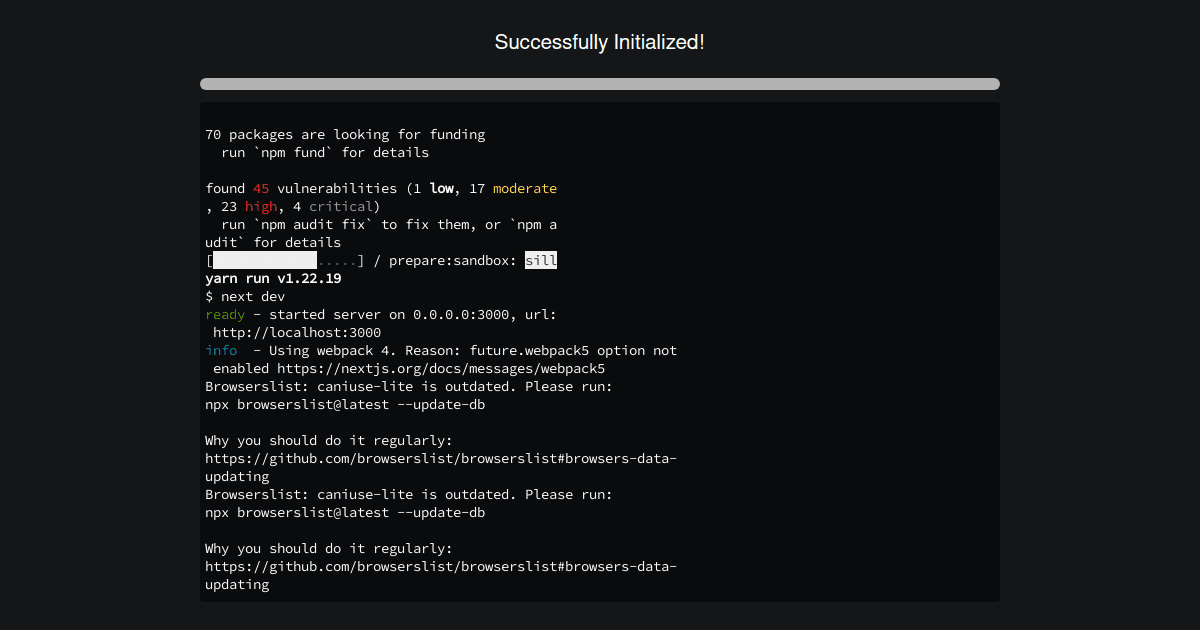Click the ready server status label

pos(224,314)
